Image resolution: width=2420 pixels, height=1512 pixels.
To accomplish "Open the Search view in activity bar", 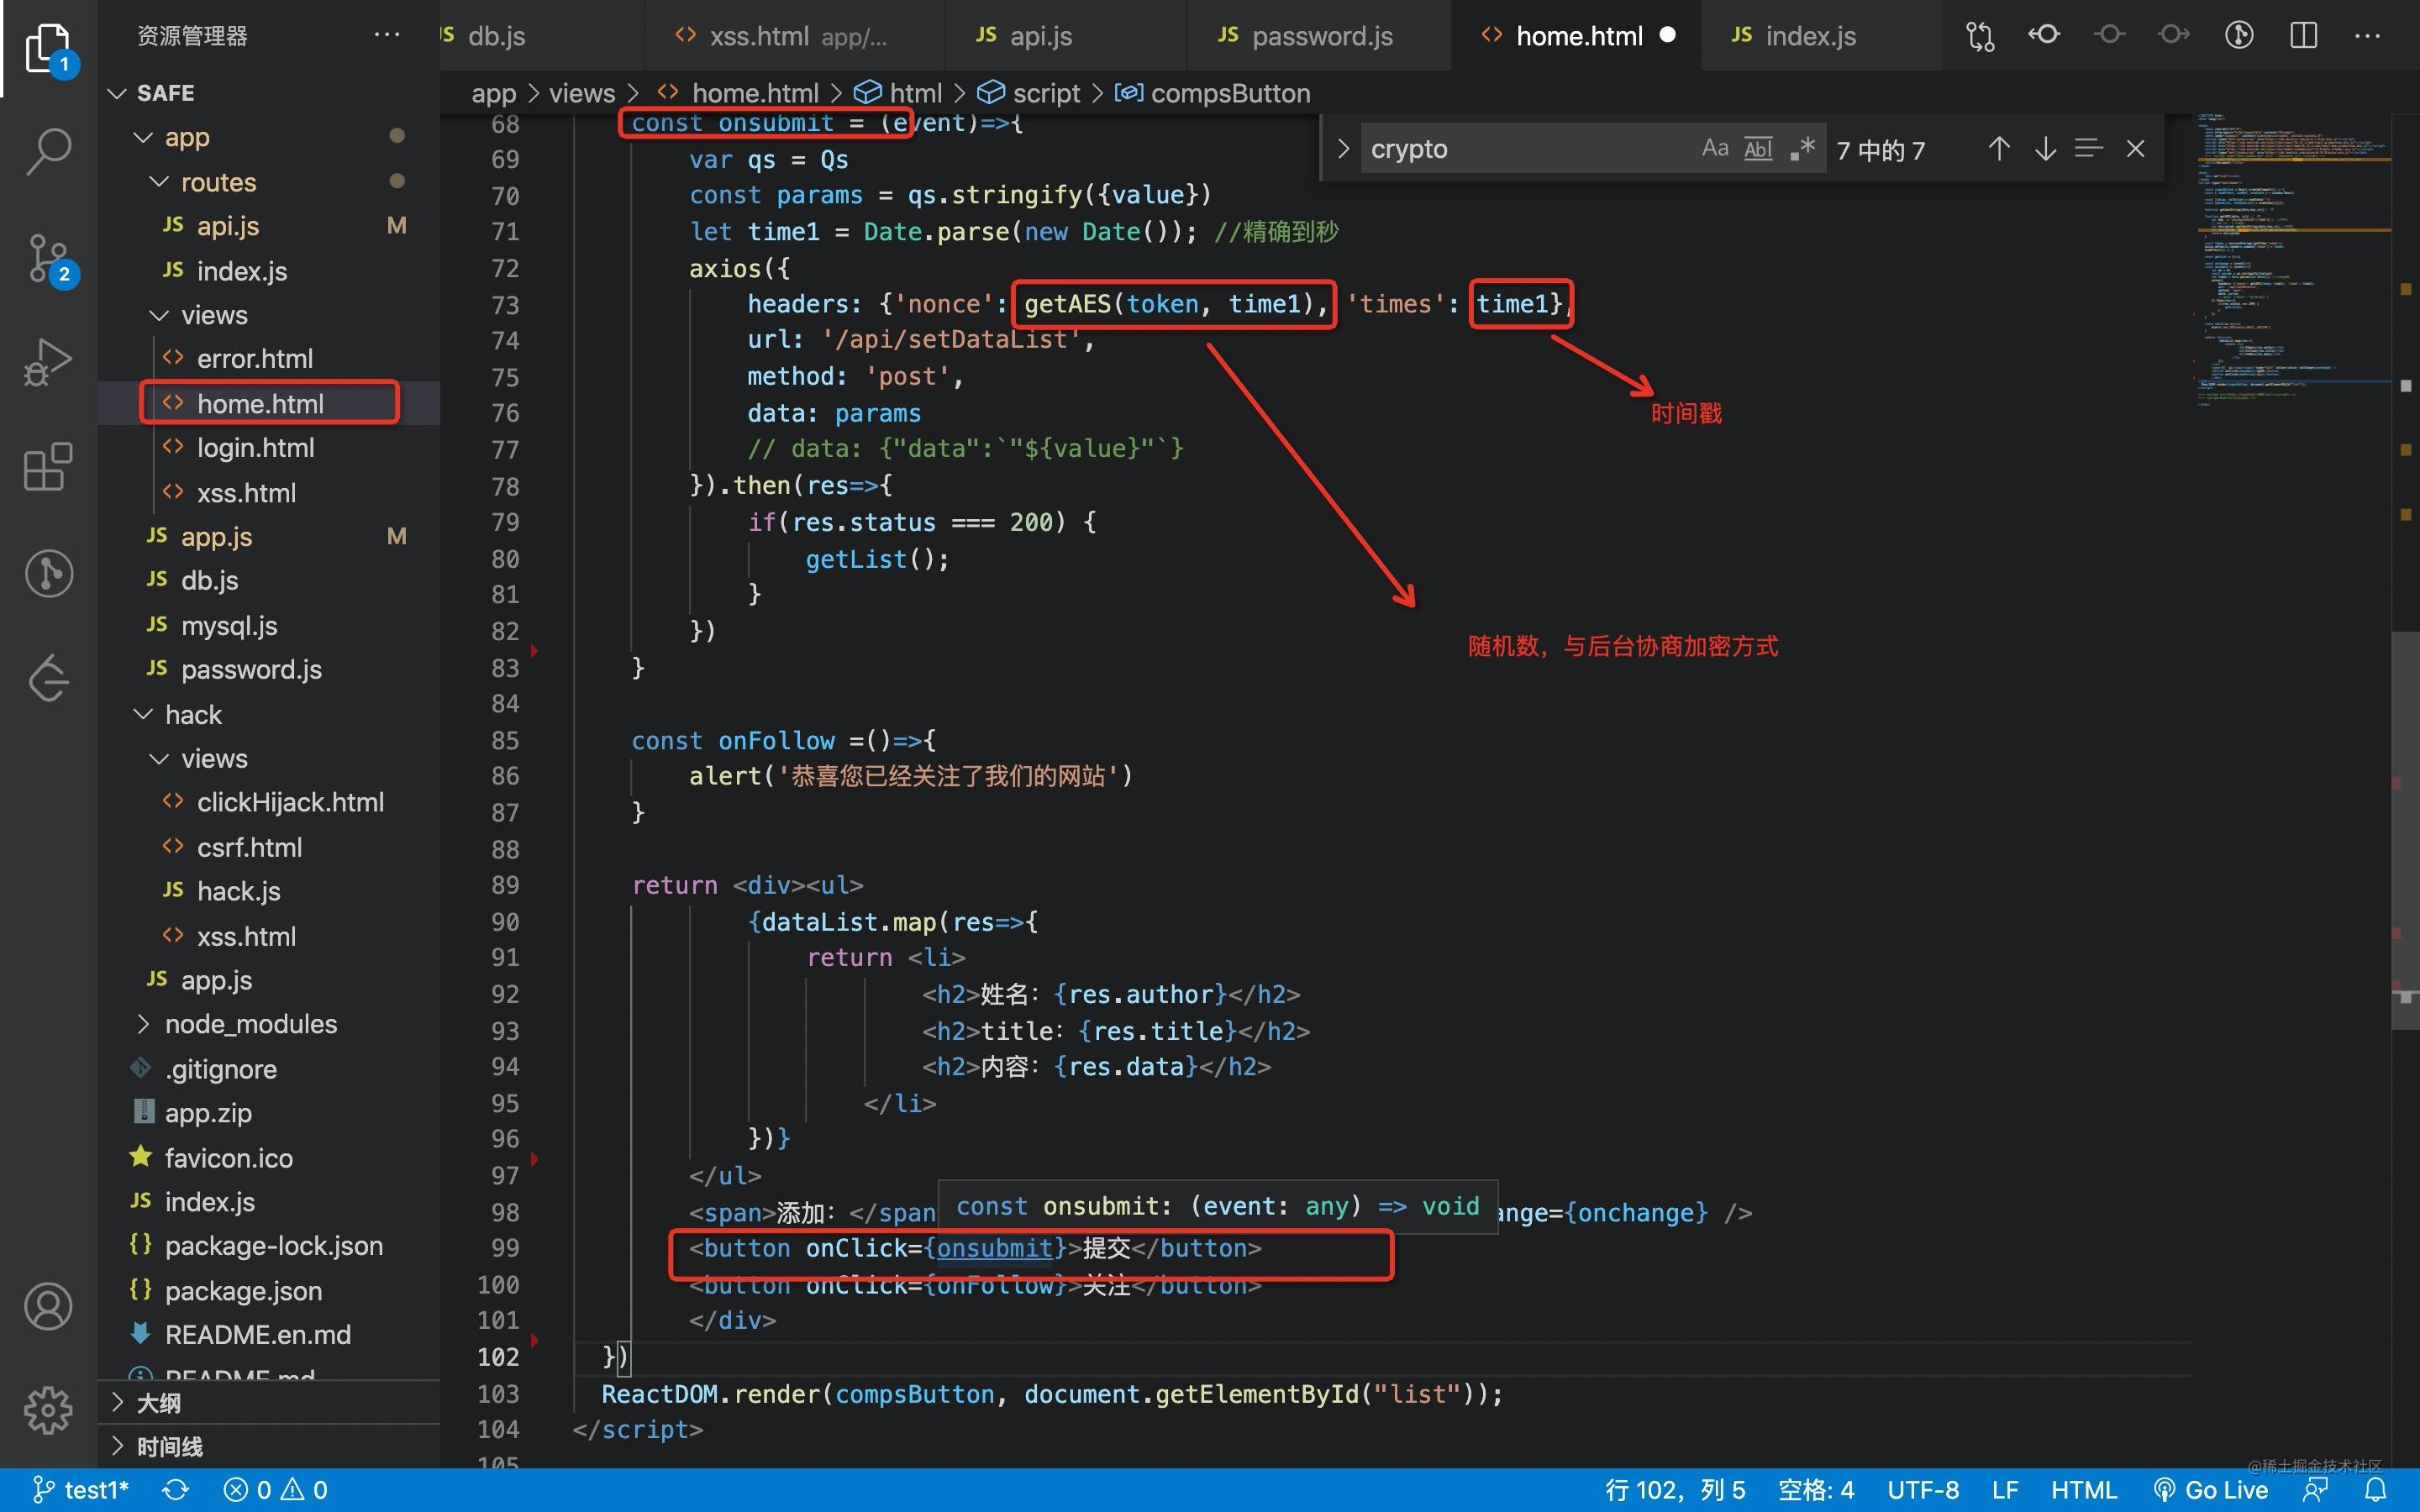I will (x=49, y=152).
